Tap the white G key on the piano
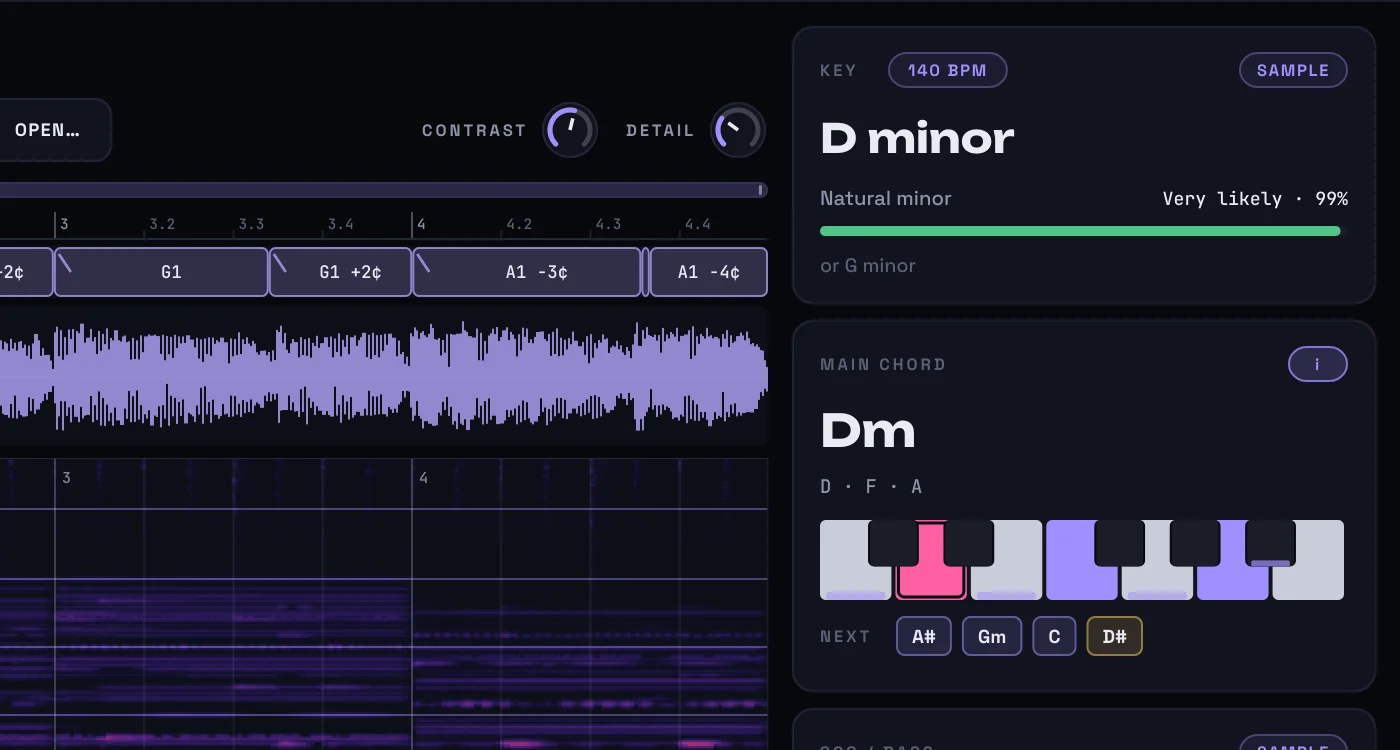The height and width of the screenshot is (750, 1400). [x=1157, y=584]
